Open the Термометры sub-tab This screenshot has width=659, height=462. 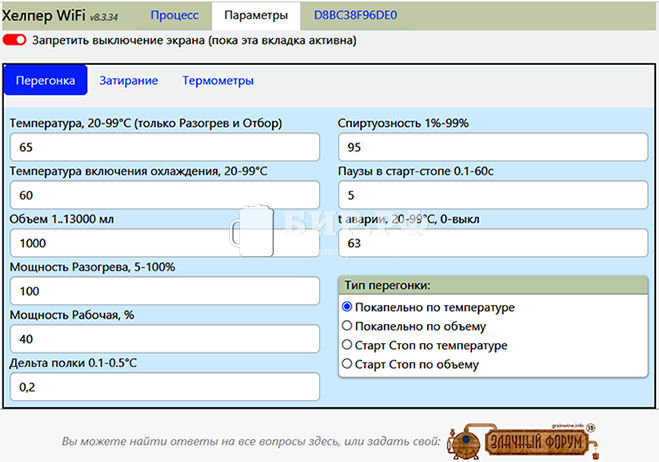coord(218,80)
